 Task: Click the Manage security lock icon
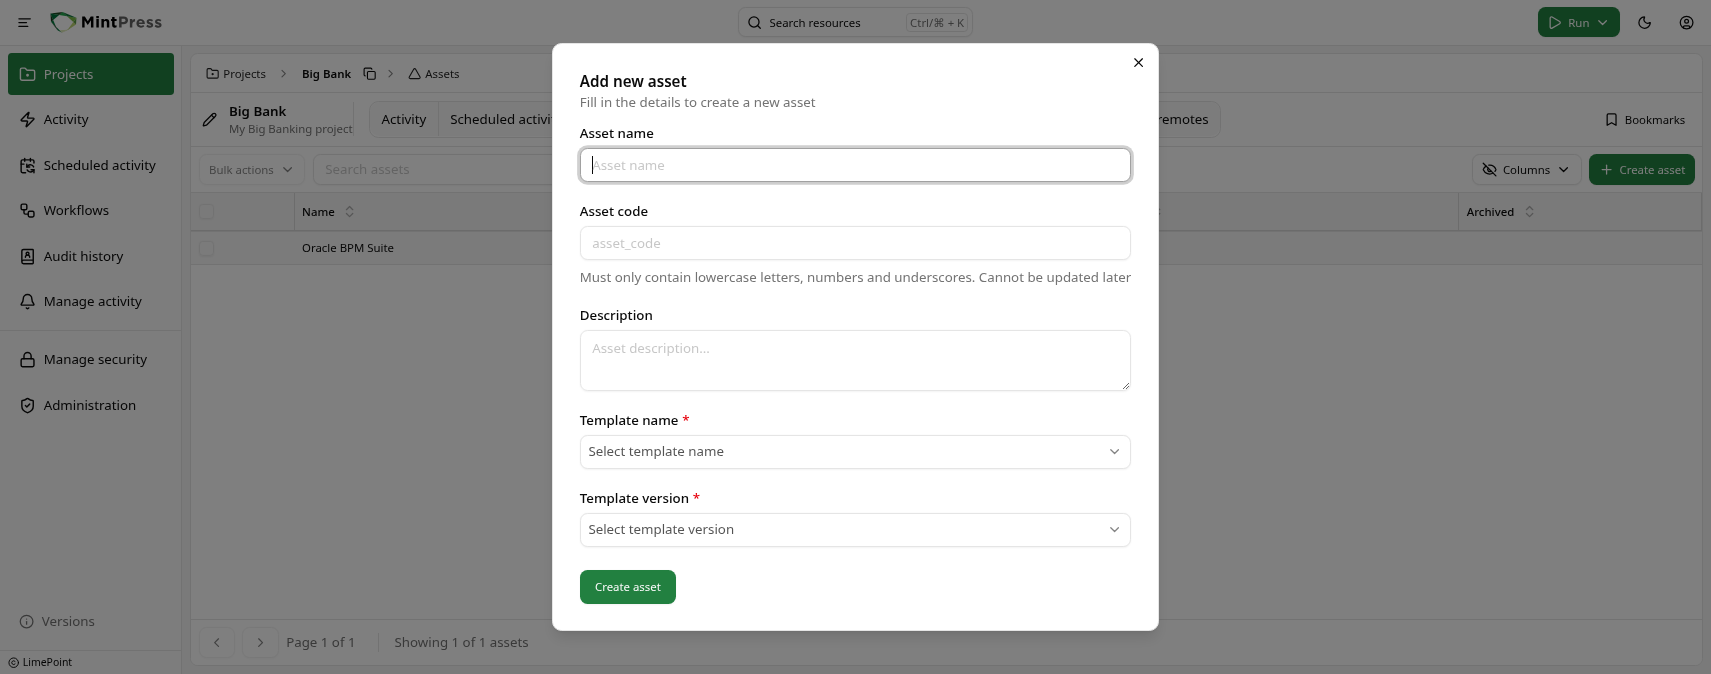coord(27,359)
